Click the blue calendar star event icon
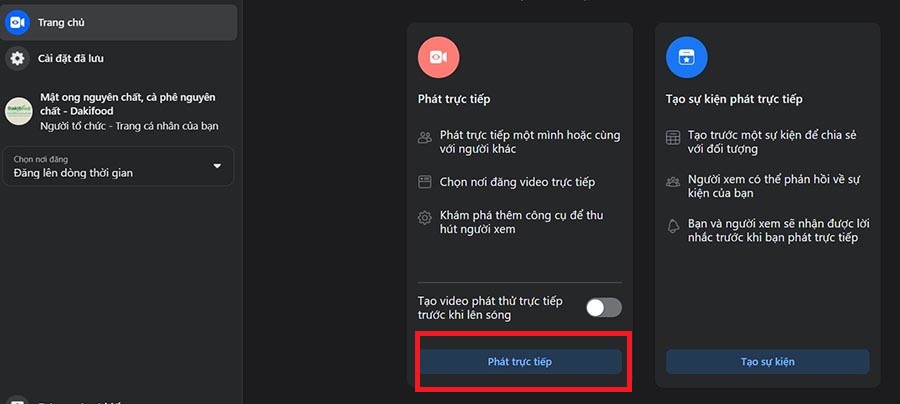The image size is (900, 404). click(686, 57)
